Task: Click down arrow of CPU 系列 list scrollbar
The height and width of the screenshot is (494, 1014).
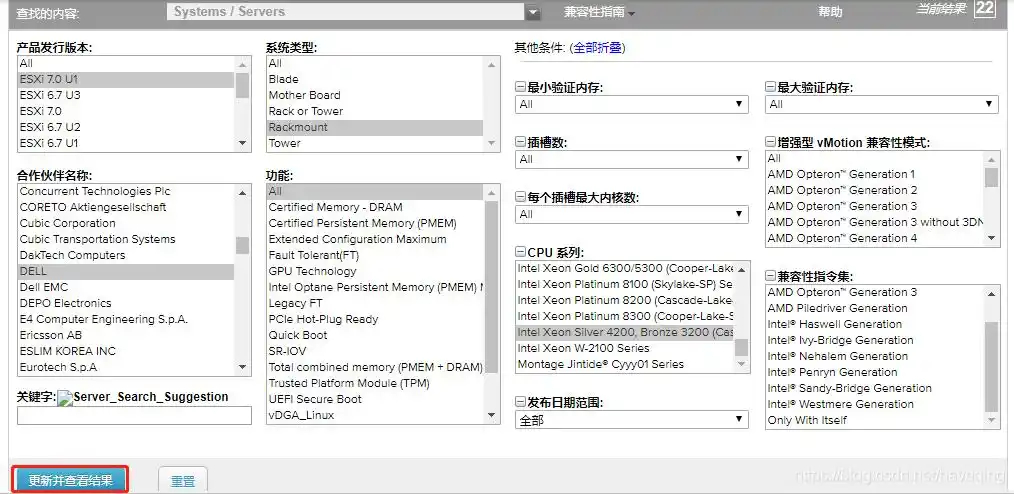Action: (742, 364)
